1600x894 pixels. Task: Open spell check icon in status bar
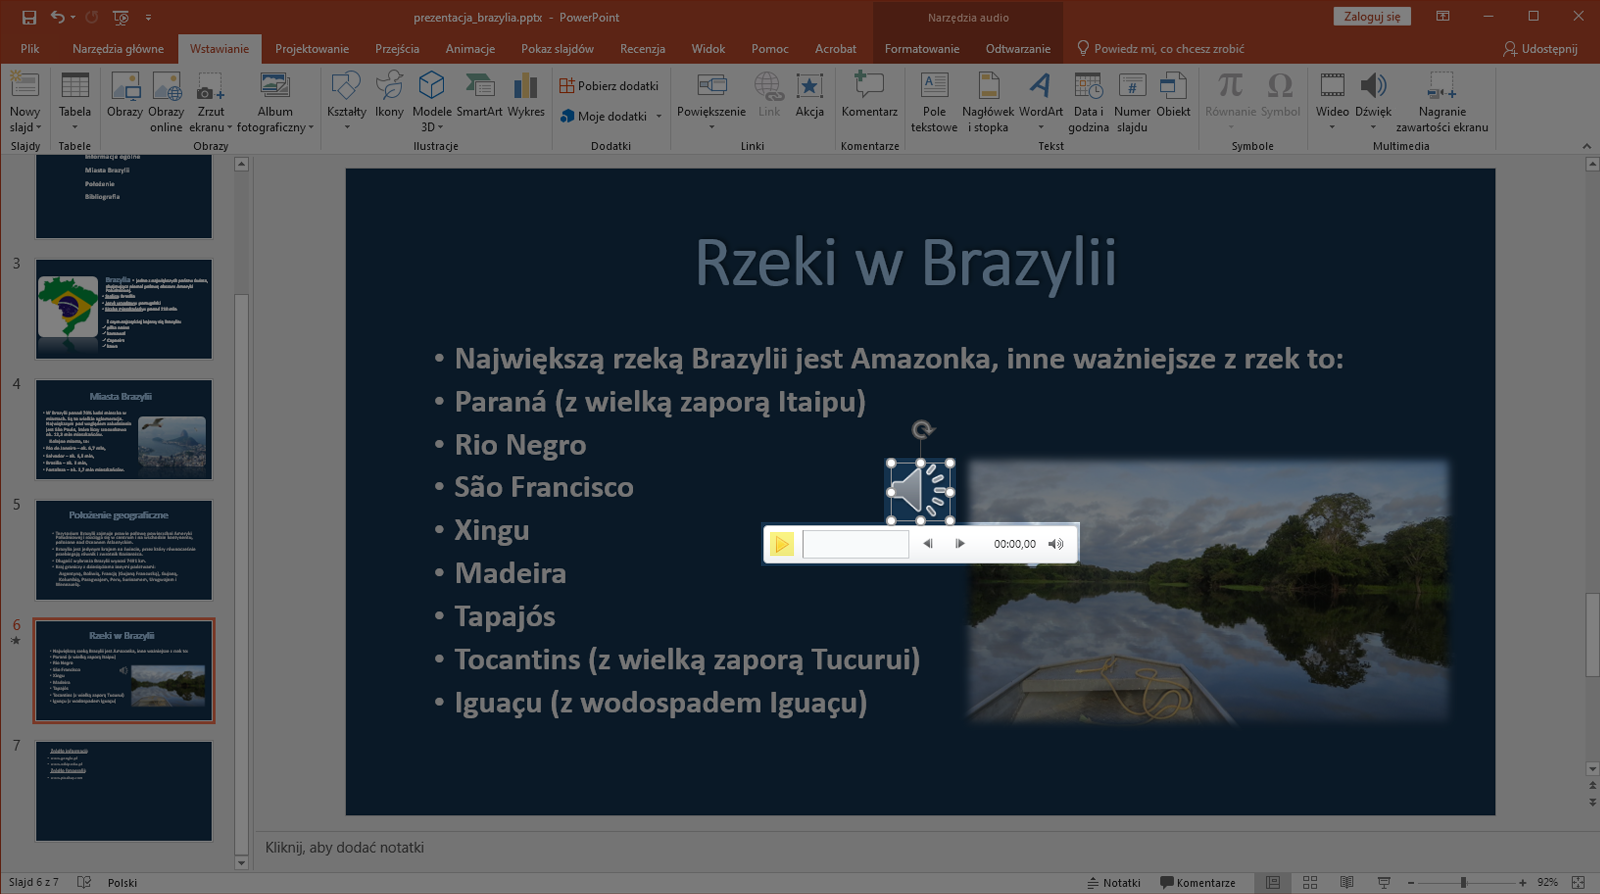pos(84,882)
